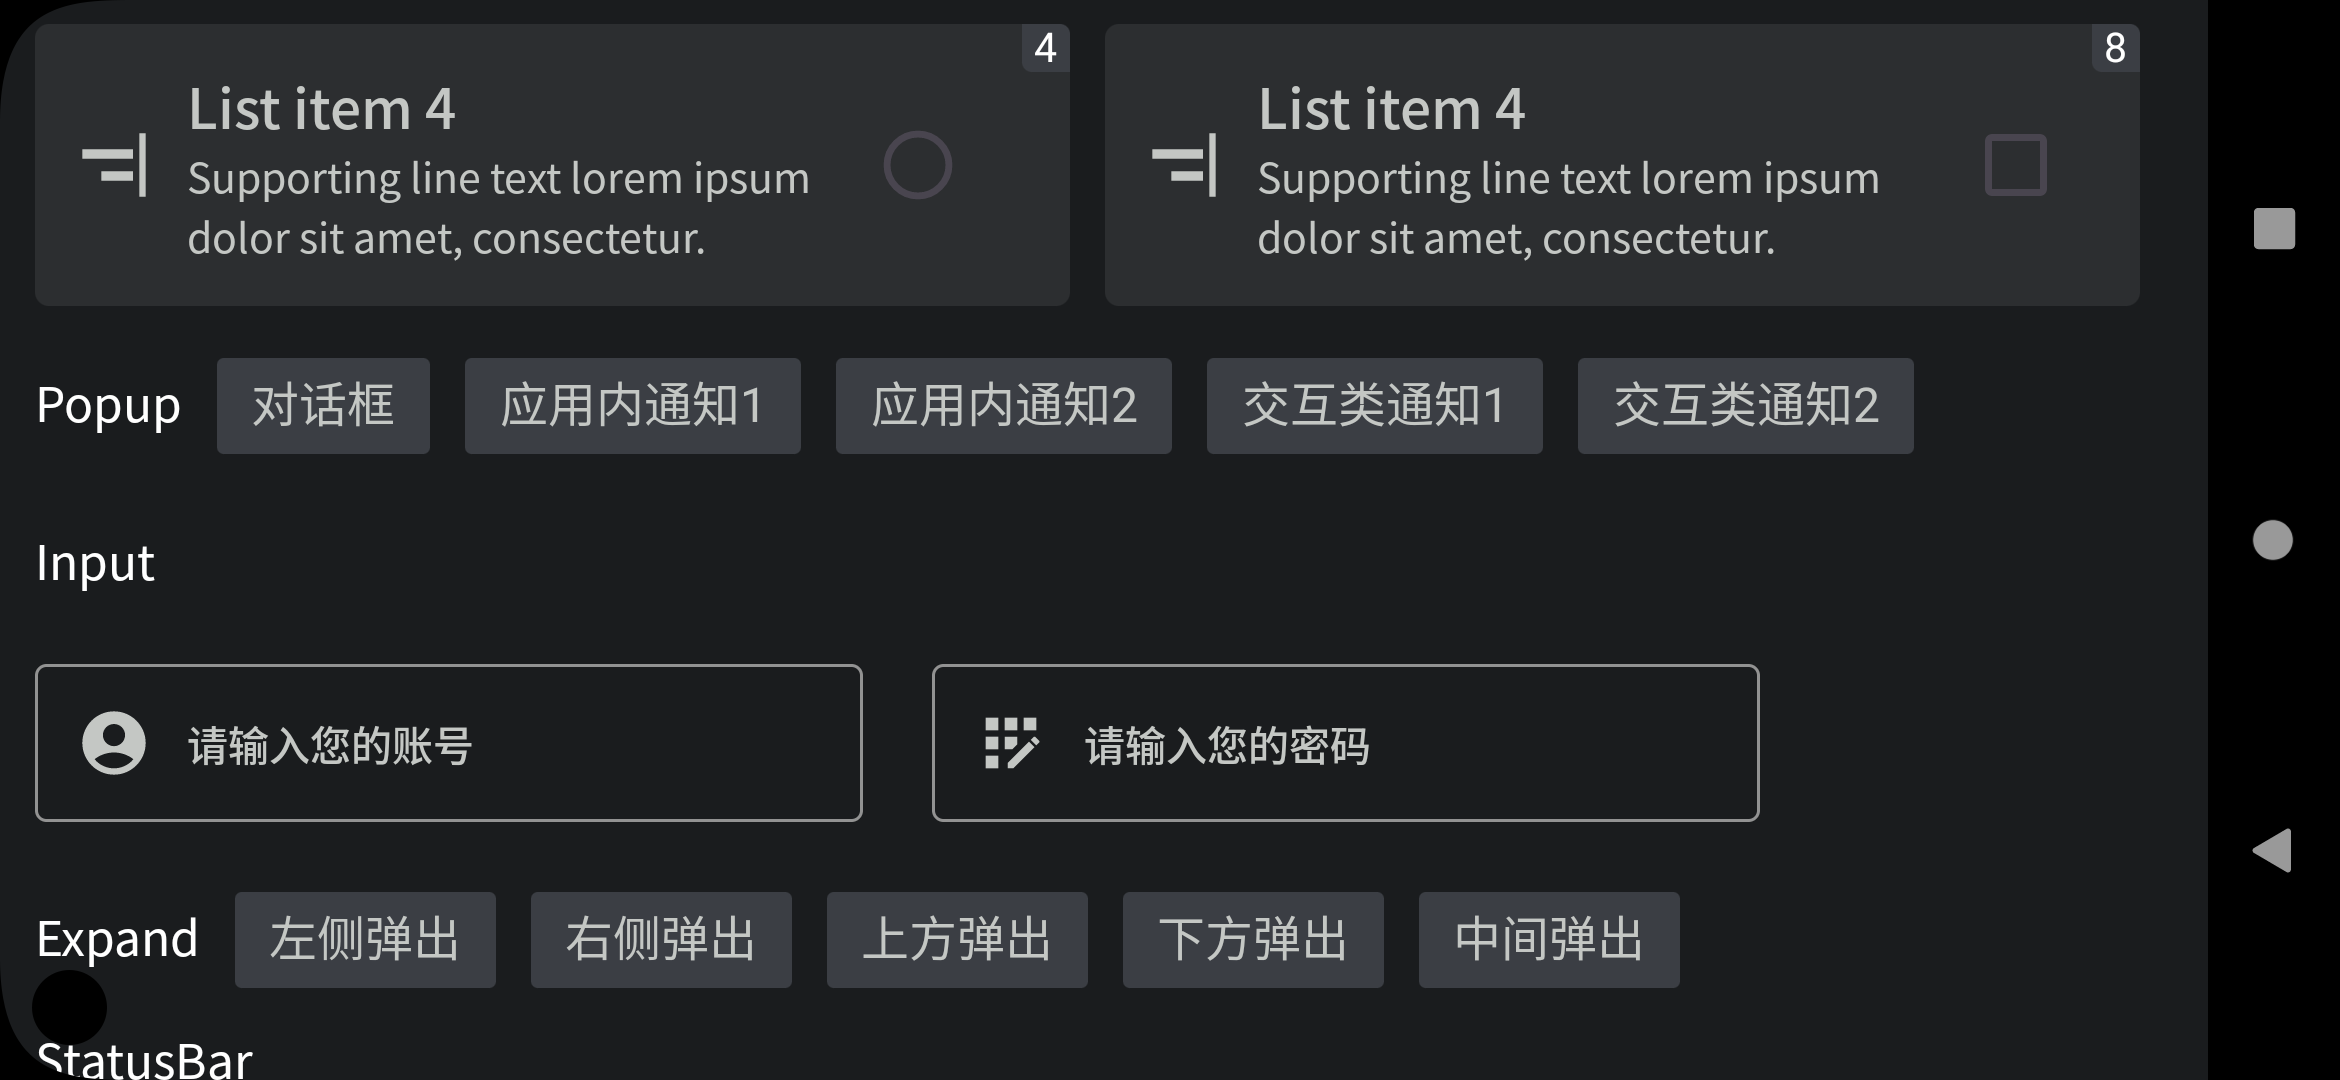This screenshot has height=1080, width=2340.
Task: Select the radio button on card 4
Action: click(x=917, y=165)
